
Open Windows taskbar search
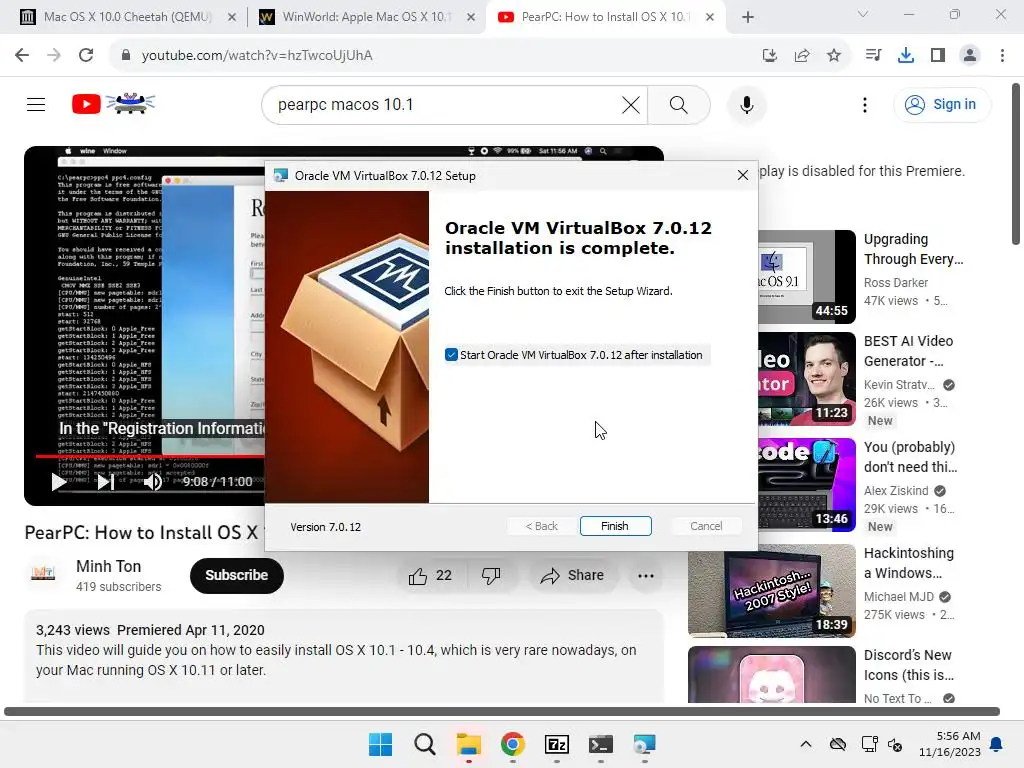coord(424,744)
